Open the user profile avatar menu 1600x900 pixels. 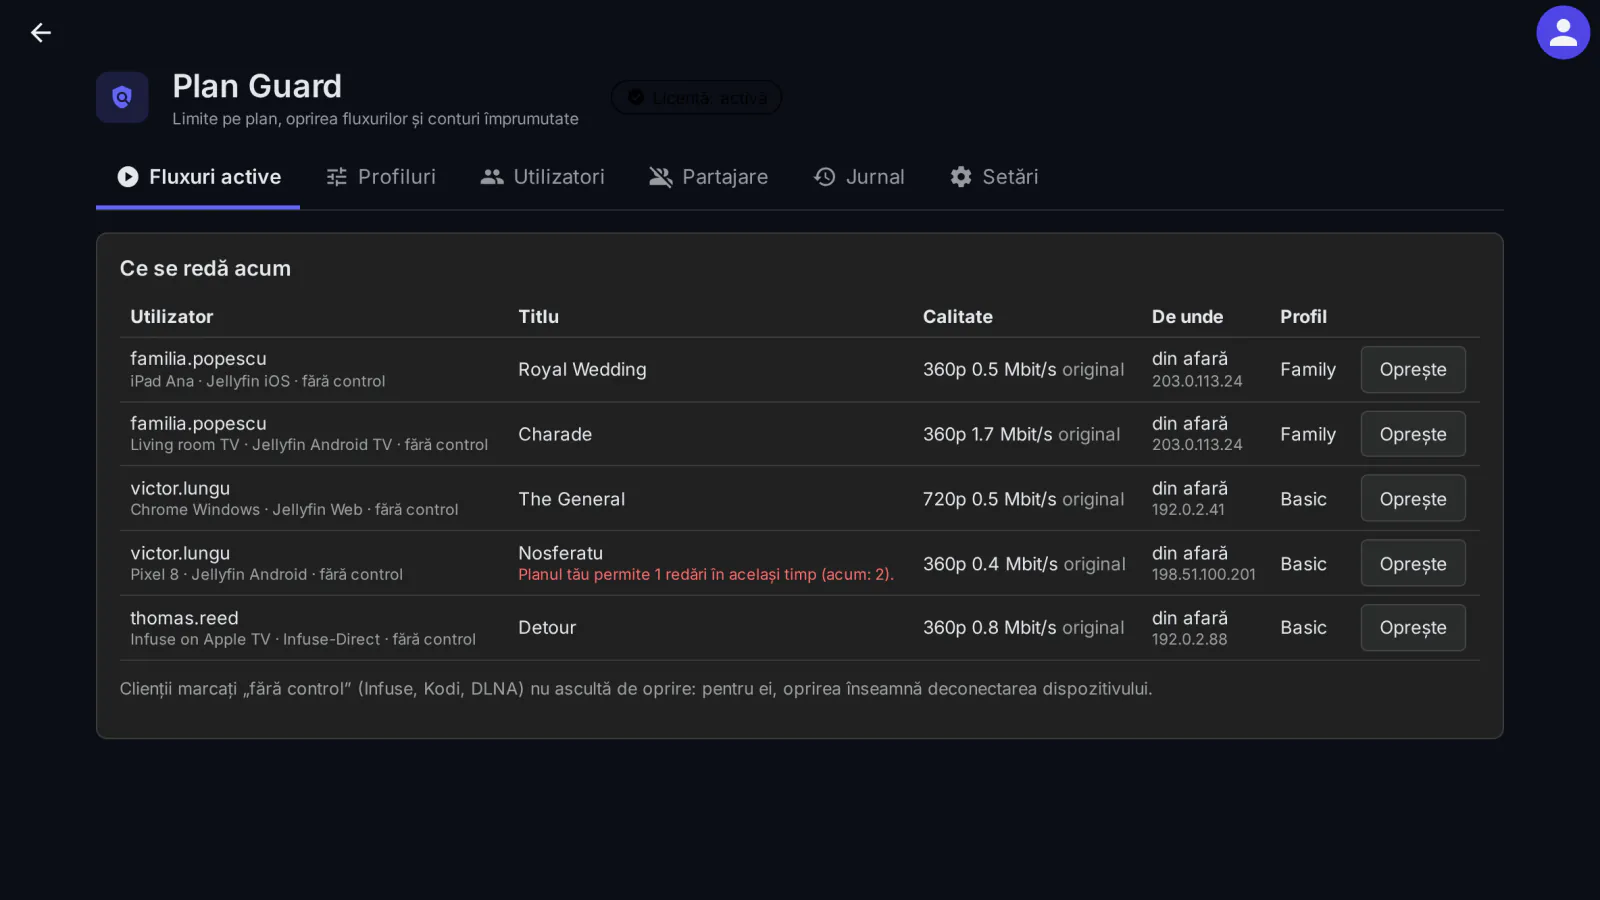click(x=1563, y=33)
